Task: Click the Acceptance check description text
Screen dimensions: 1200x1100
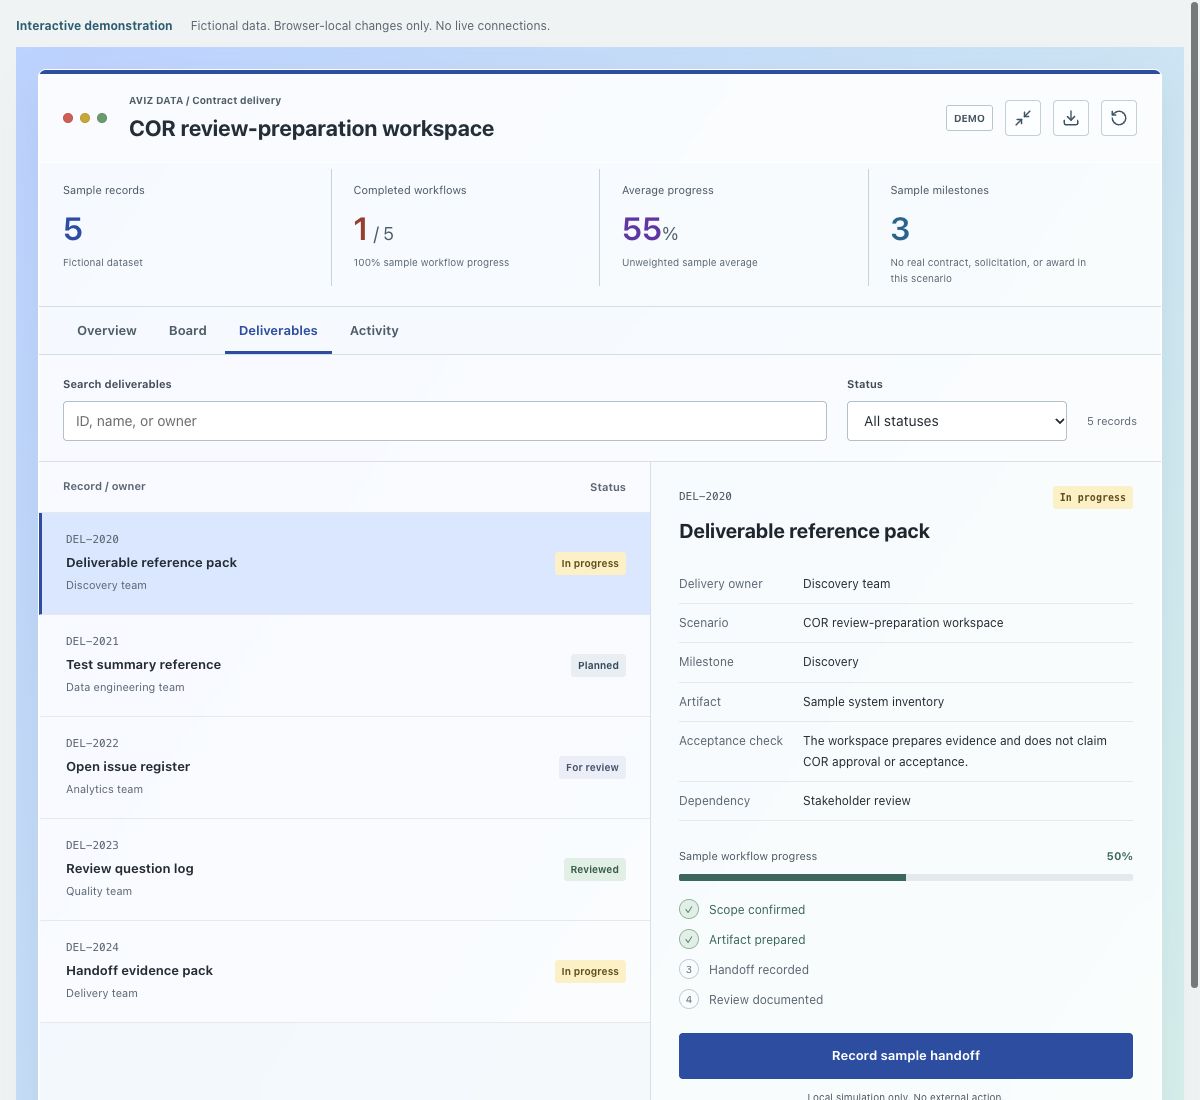Action: pos(955,751)
